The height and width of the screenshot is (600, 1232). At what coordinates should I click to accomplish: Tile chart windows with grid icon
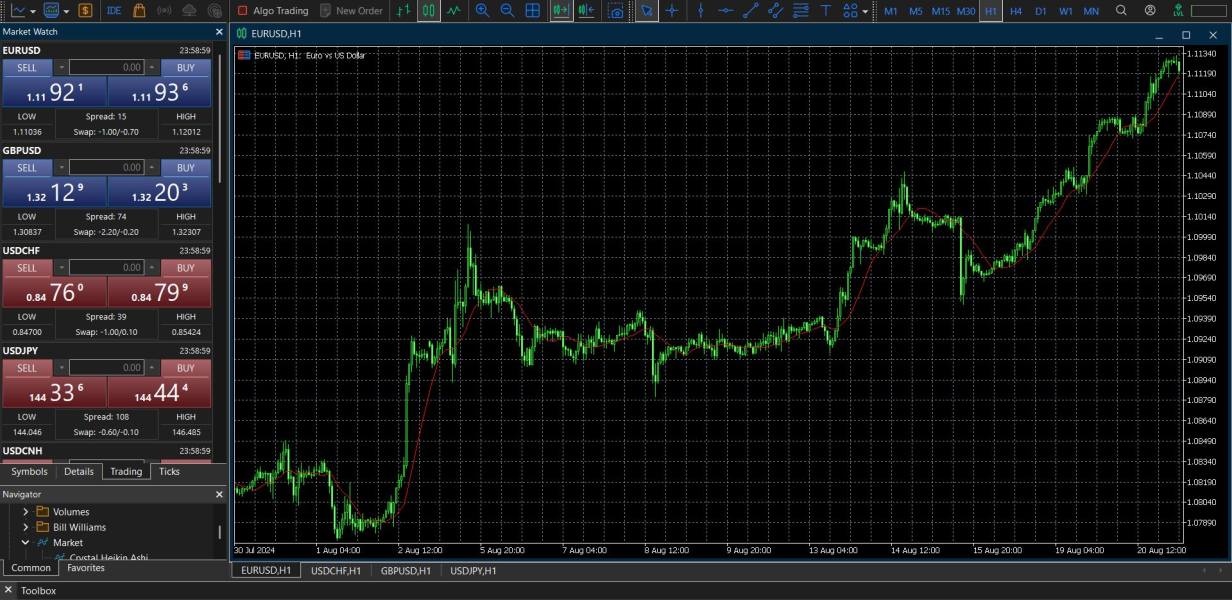click(x=533, y=11)
